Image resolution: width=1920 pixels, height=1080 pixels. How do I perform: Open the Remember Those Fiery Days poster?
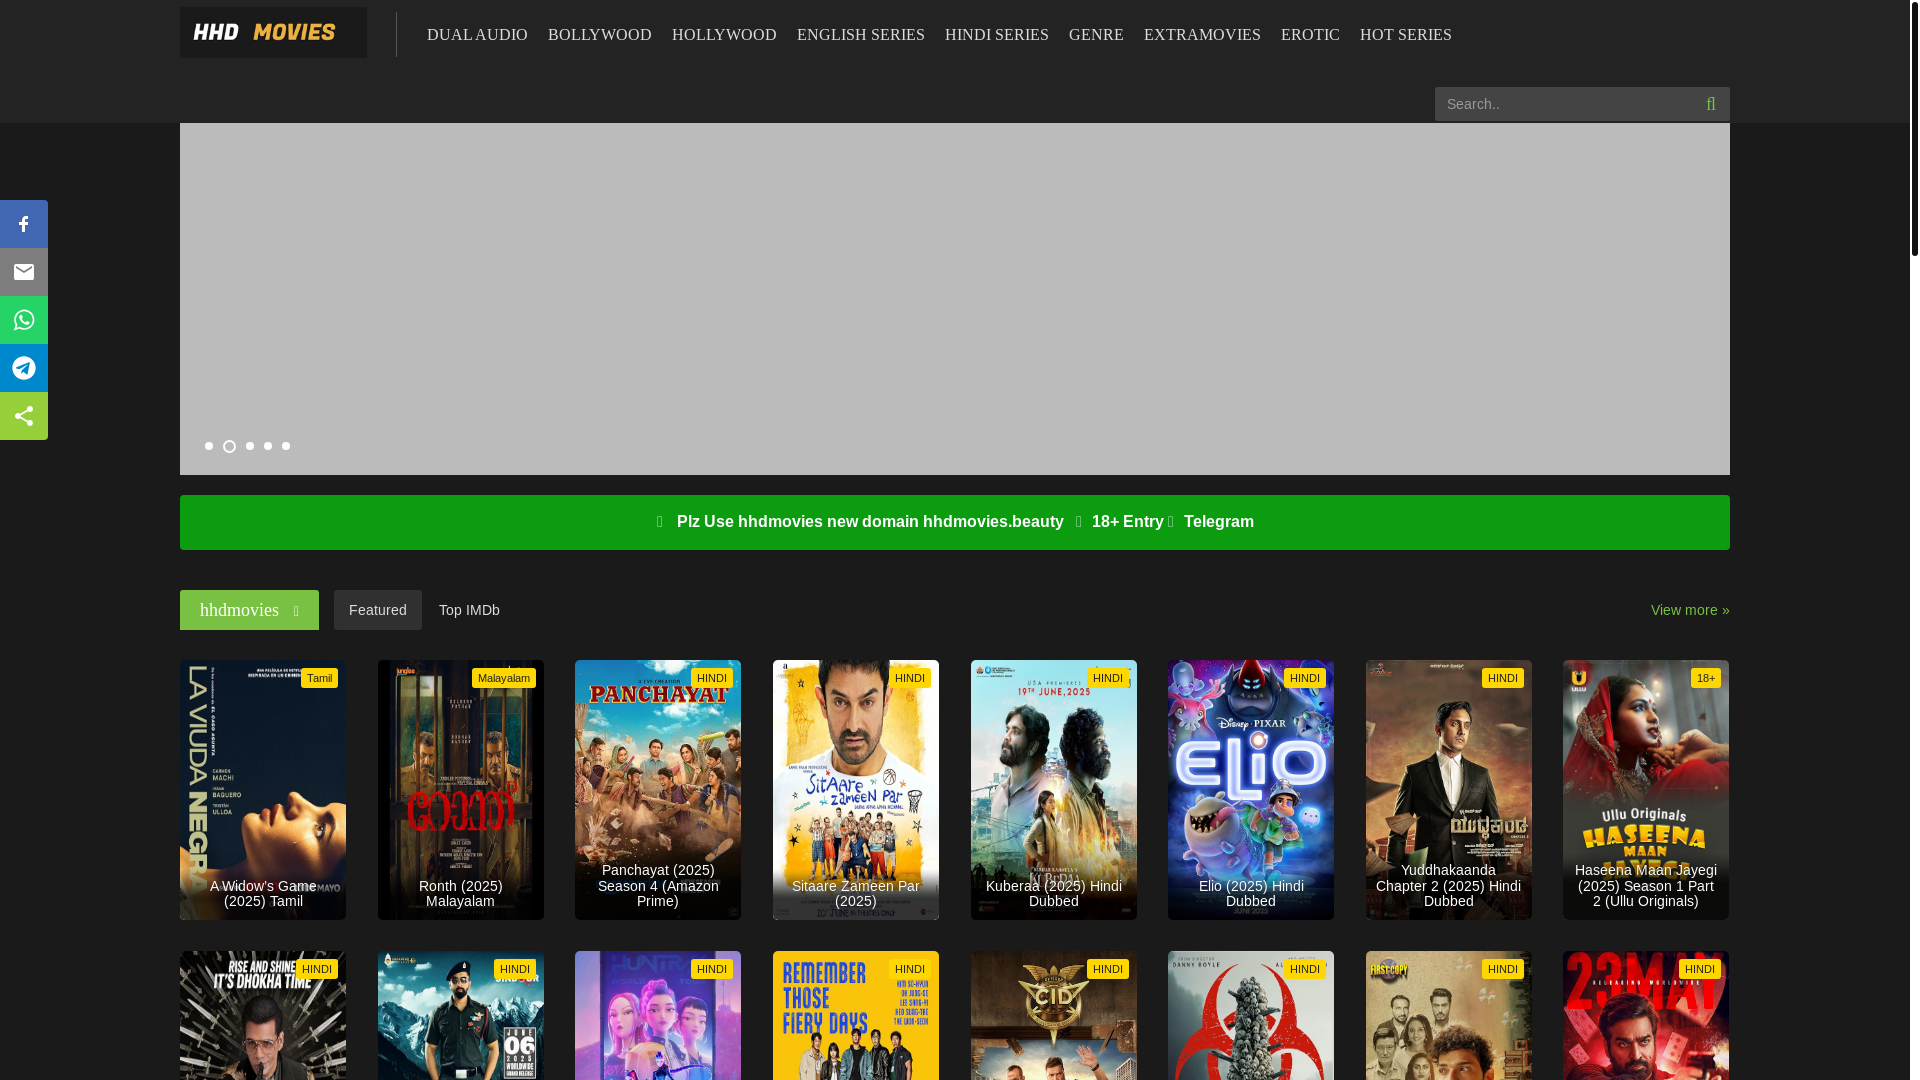click(856, 1015)
